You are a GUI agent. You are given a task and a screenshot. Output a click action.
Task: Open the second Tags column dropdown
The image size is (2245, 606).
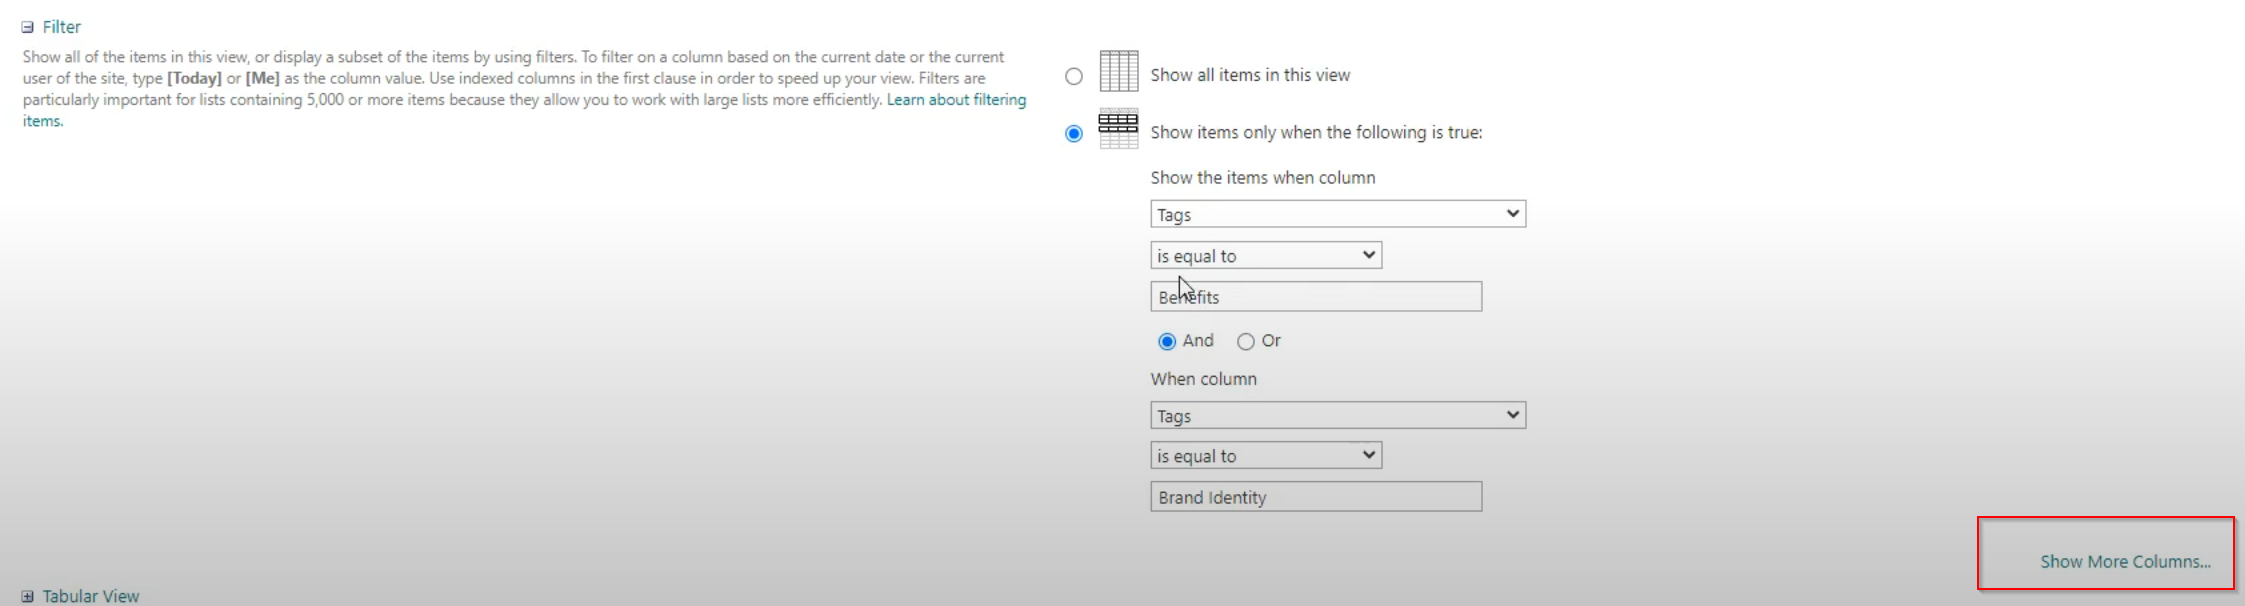(1338, 415)
